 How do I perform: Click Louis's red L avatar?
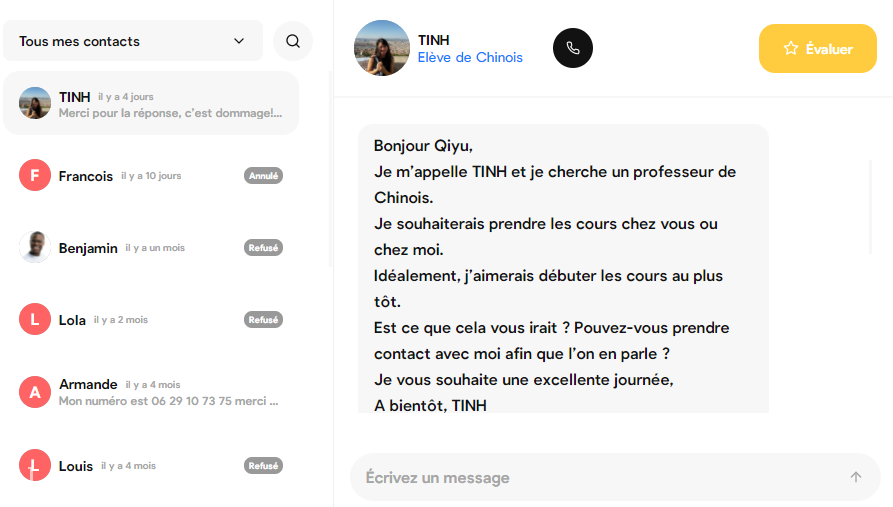[x=35, y=465]
